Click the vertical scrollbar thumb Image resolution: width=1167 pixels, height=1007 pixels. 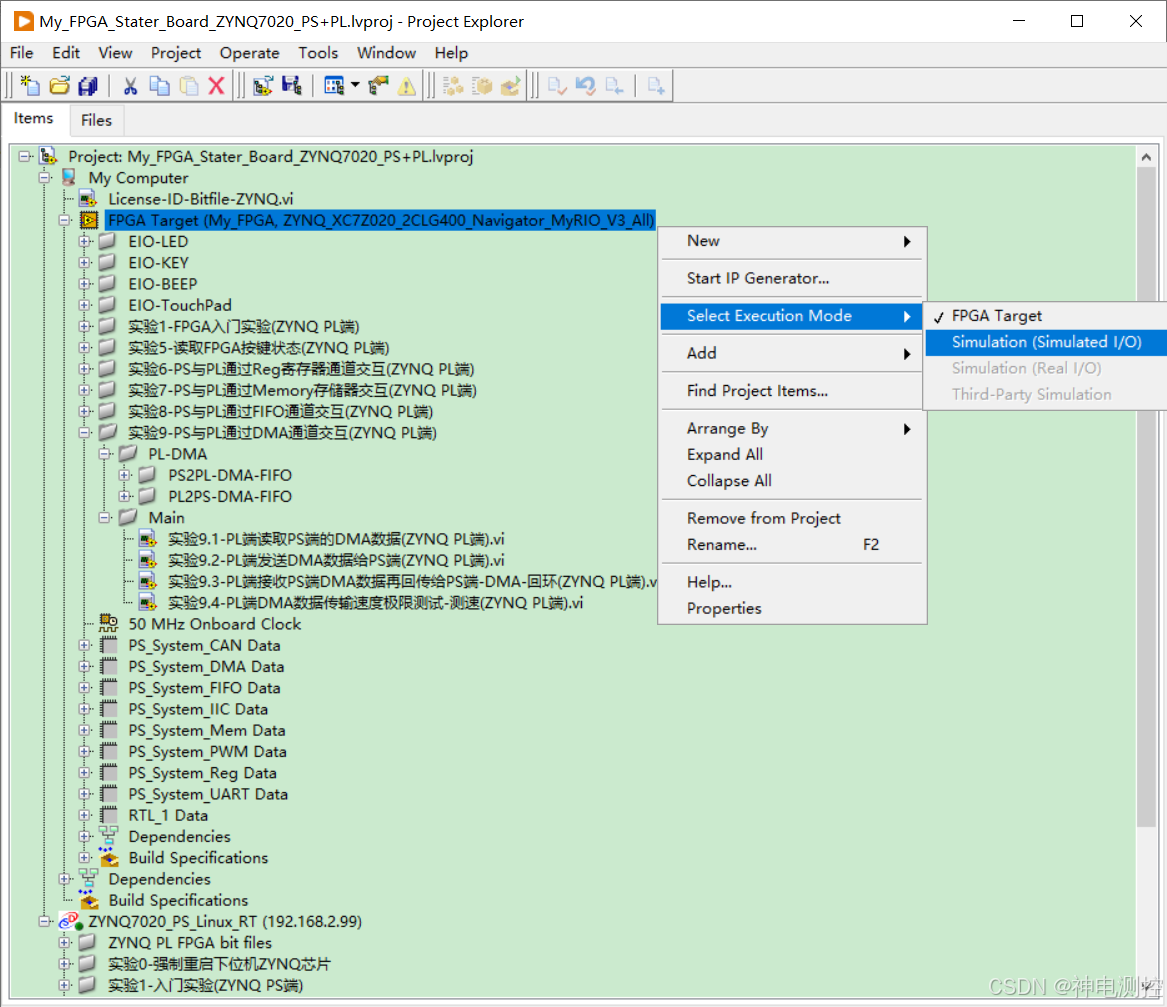click(x=1146, y=496)
